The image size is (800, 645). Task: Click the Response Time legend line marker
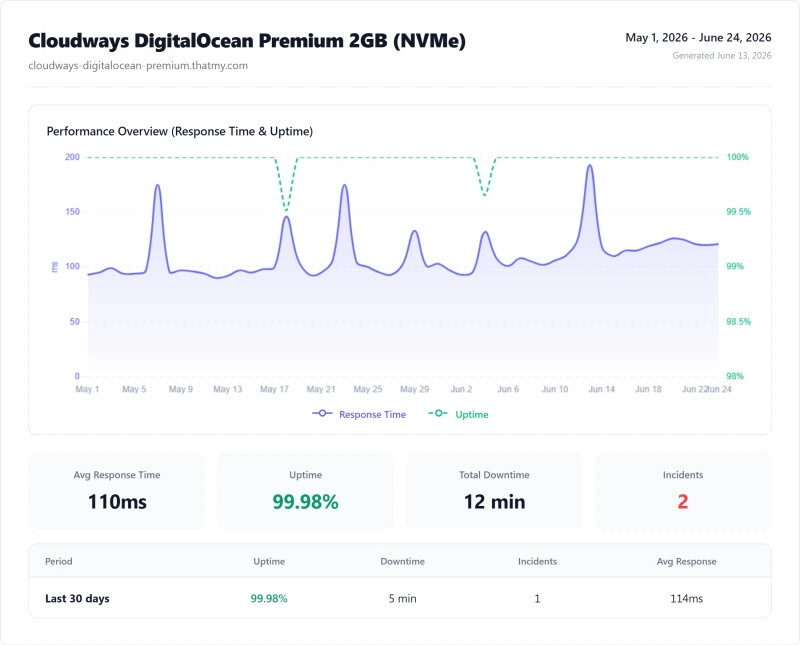point(322,413)
